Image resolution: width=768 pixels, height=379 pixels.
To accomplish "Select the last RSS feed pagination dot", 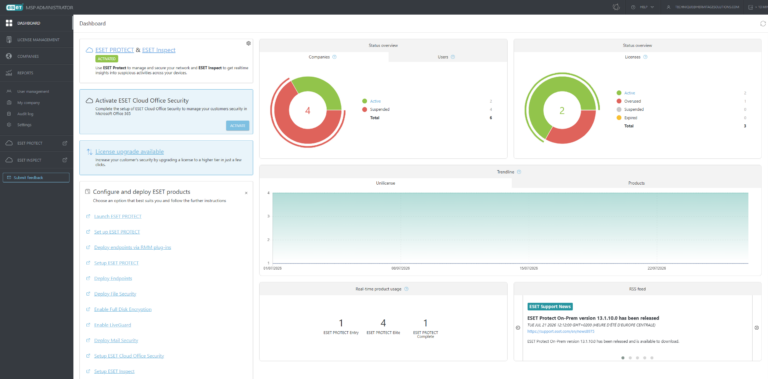I will (x=652, y=358).
